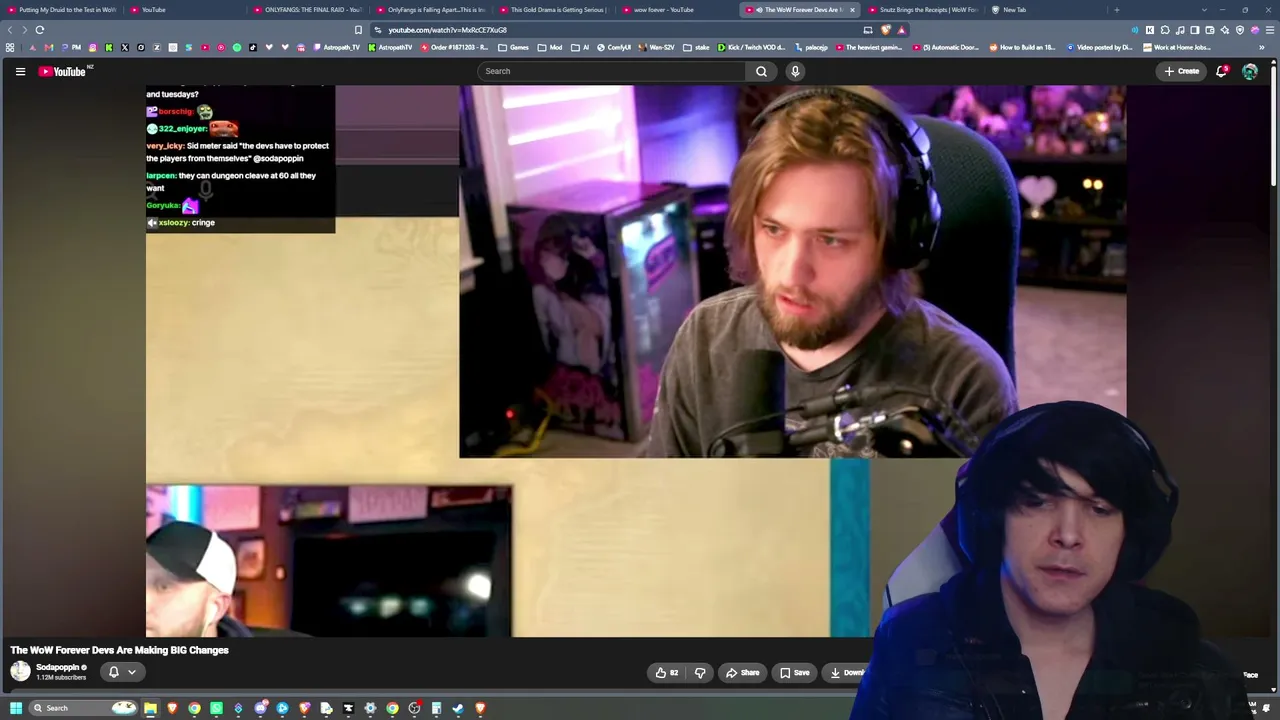Screen dimensions: 1280x720
Task: Launch the Brave browser taskbar icon
Action: click(172, 708)
